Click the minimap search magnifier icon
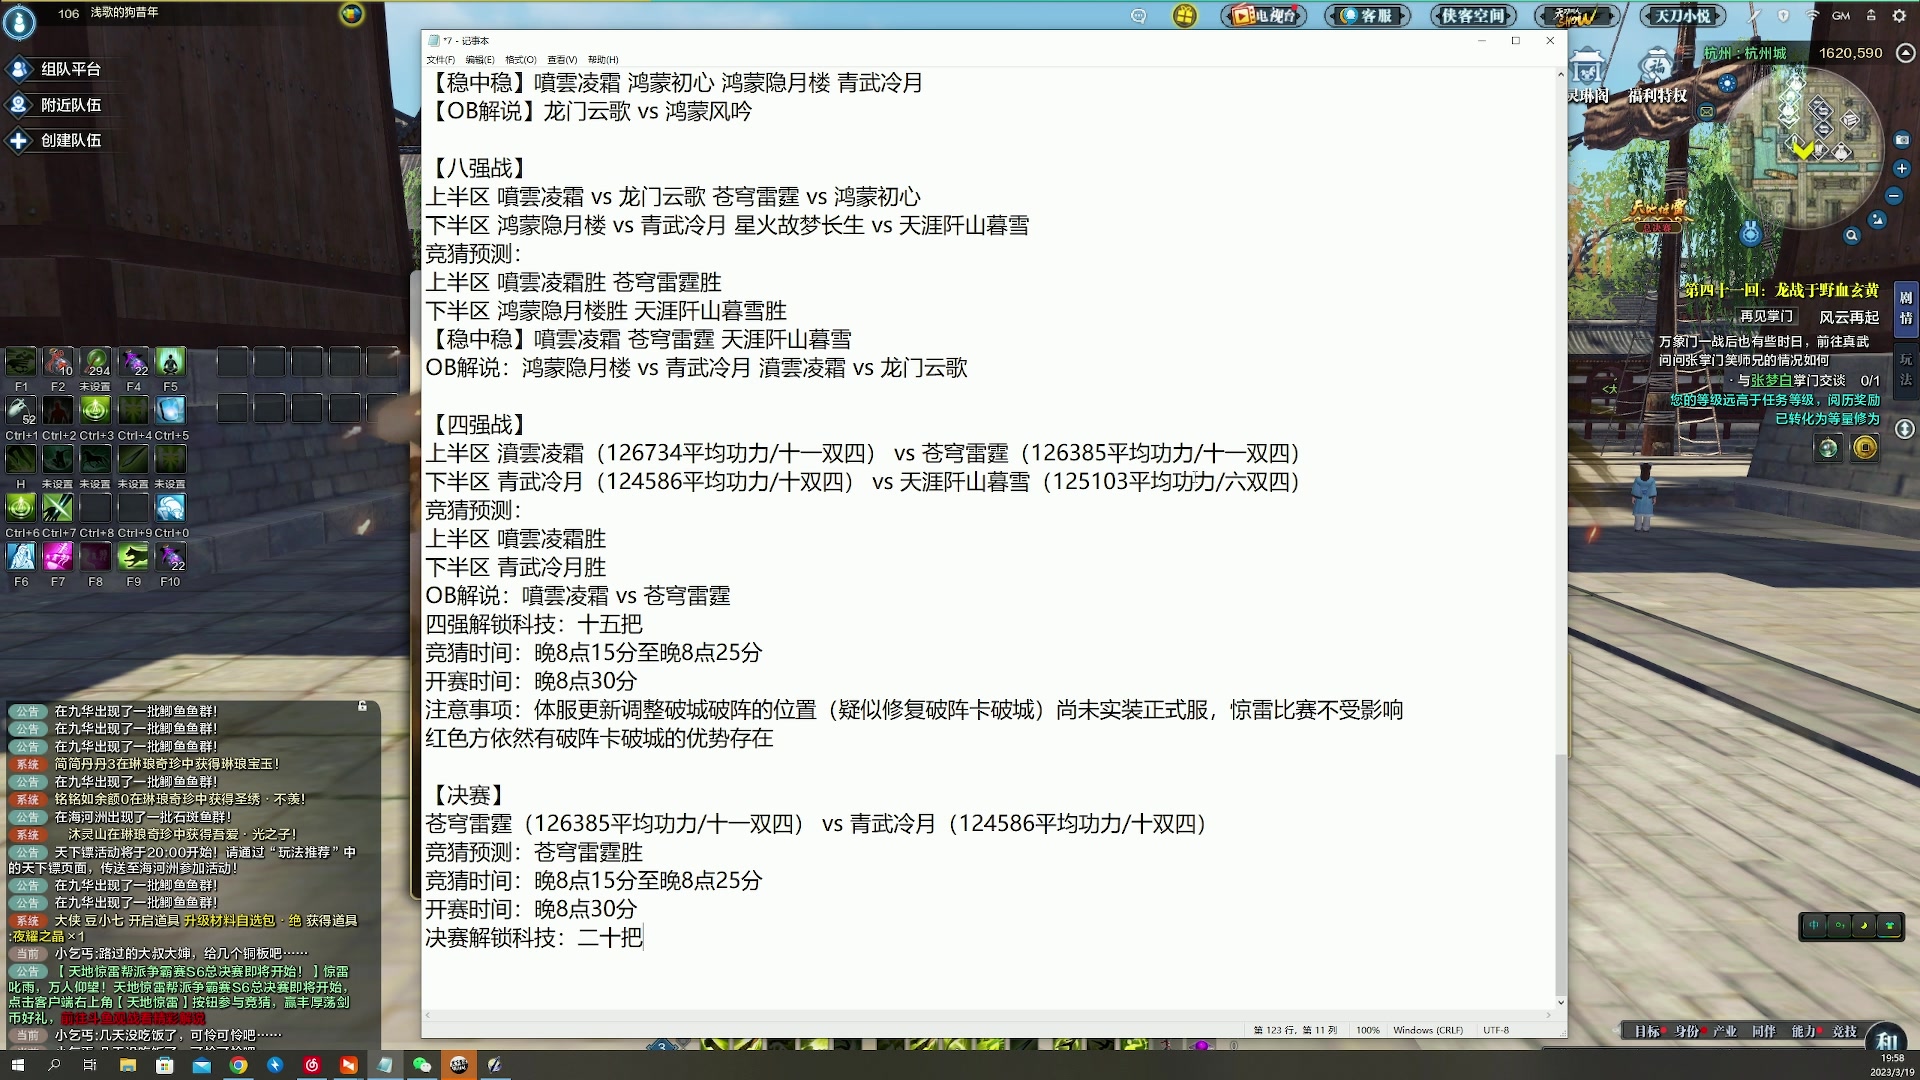 point(1852,236)
